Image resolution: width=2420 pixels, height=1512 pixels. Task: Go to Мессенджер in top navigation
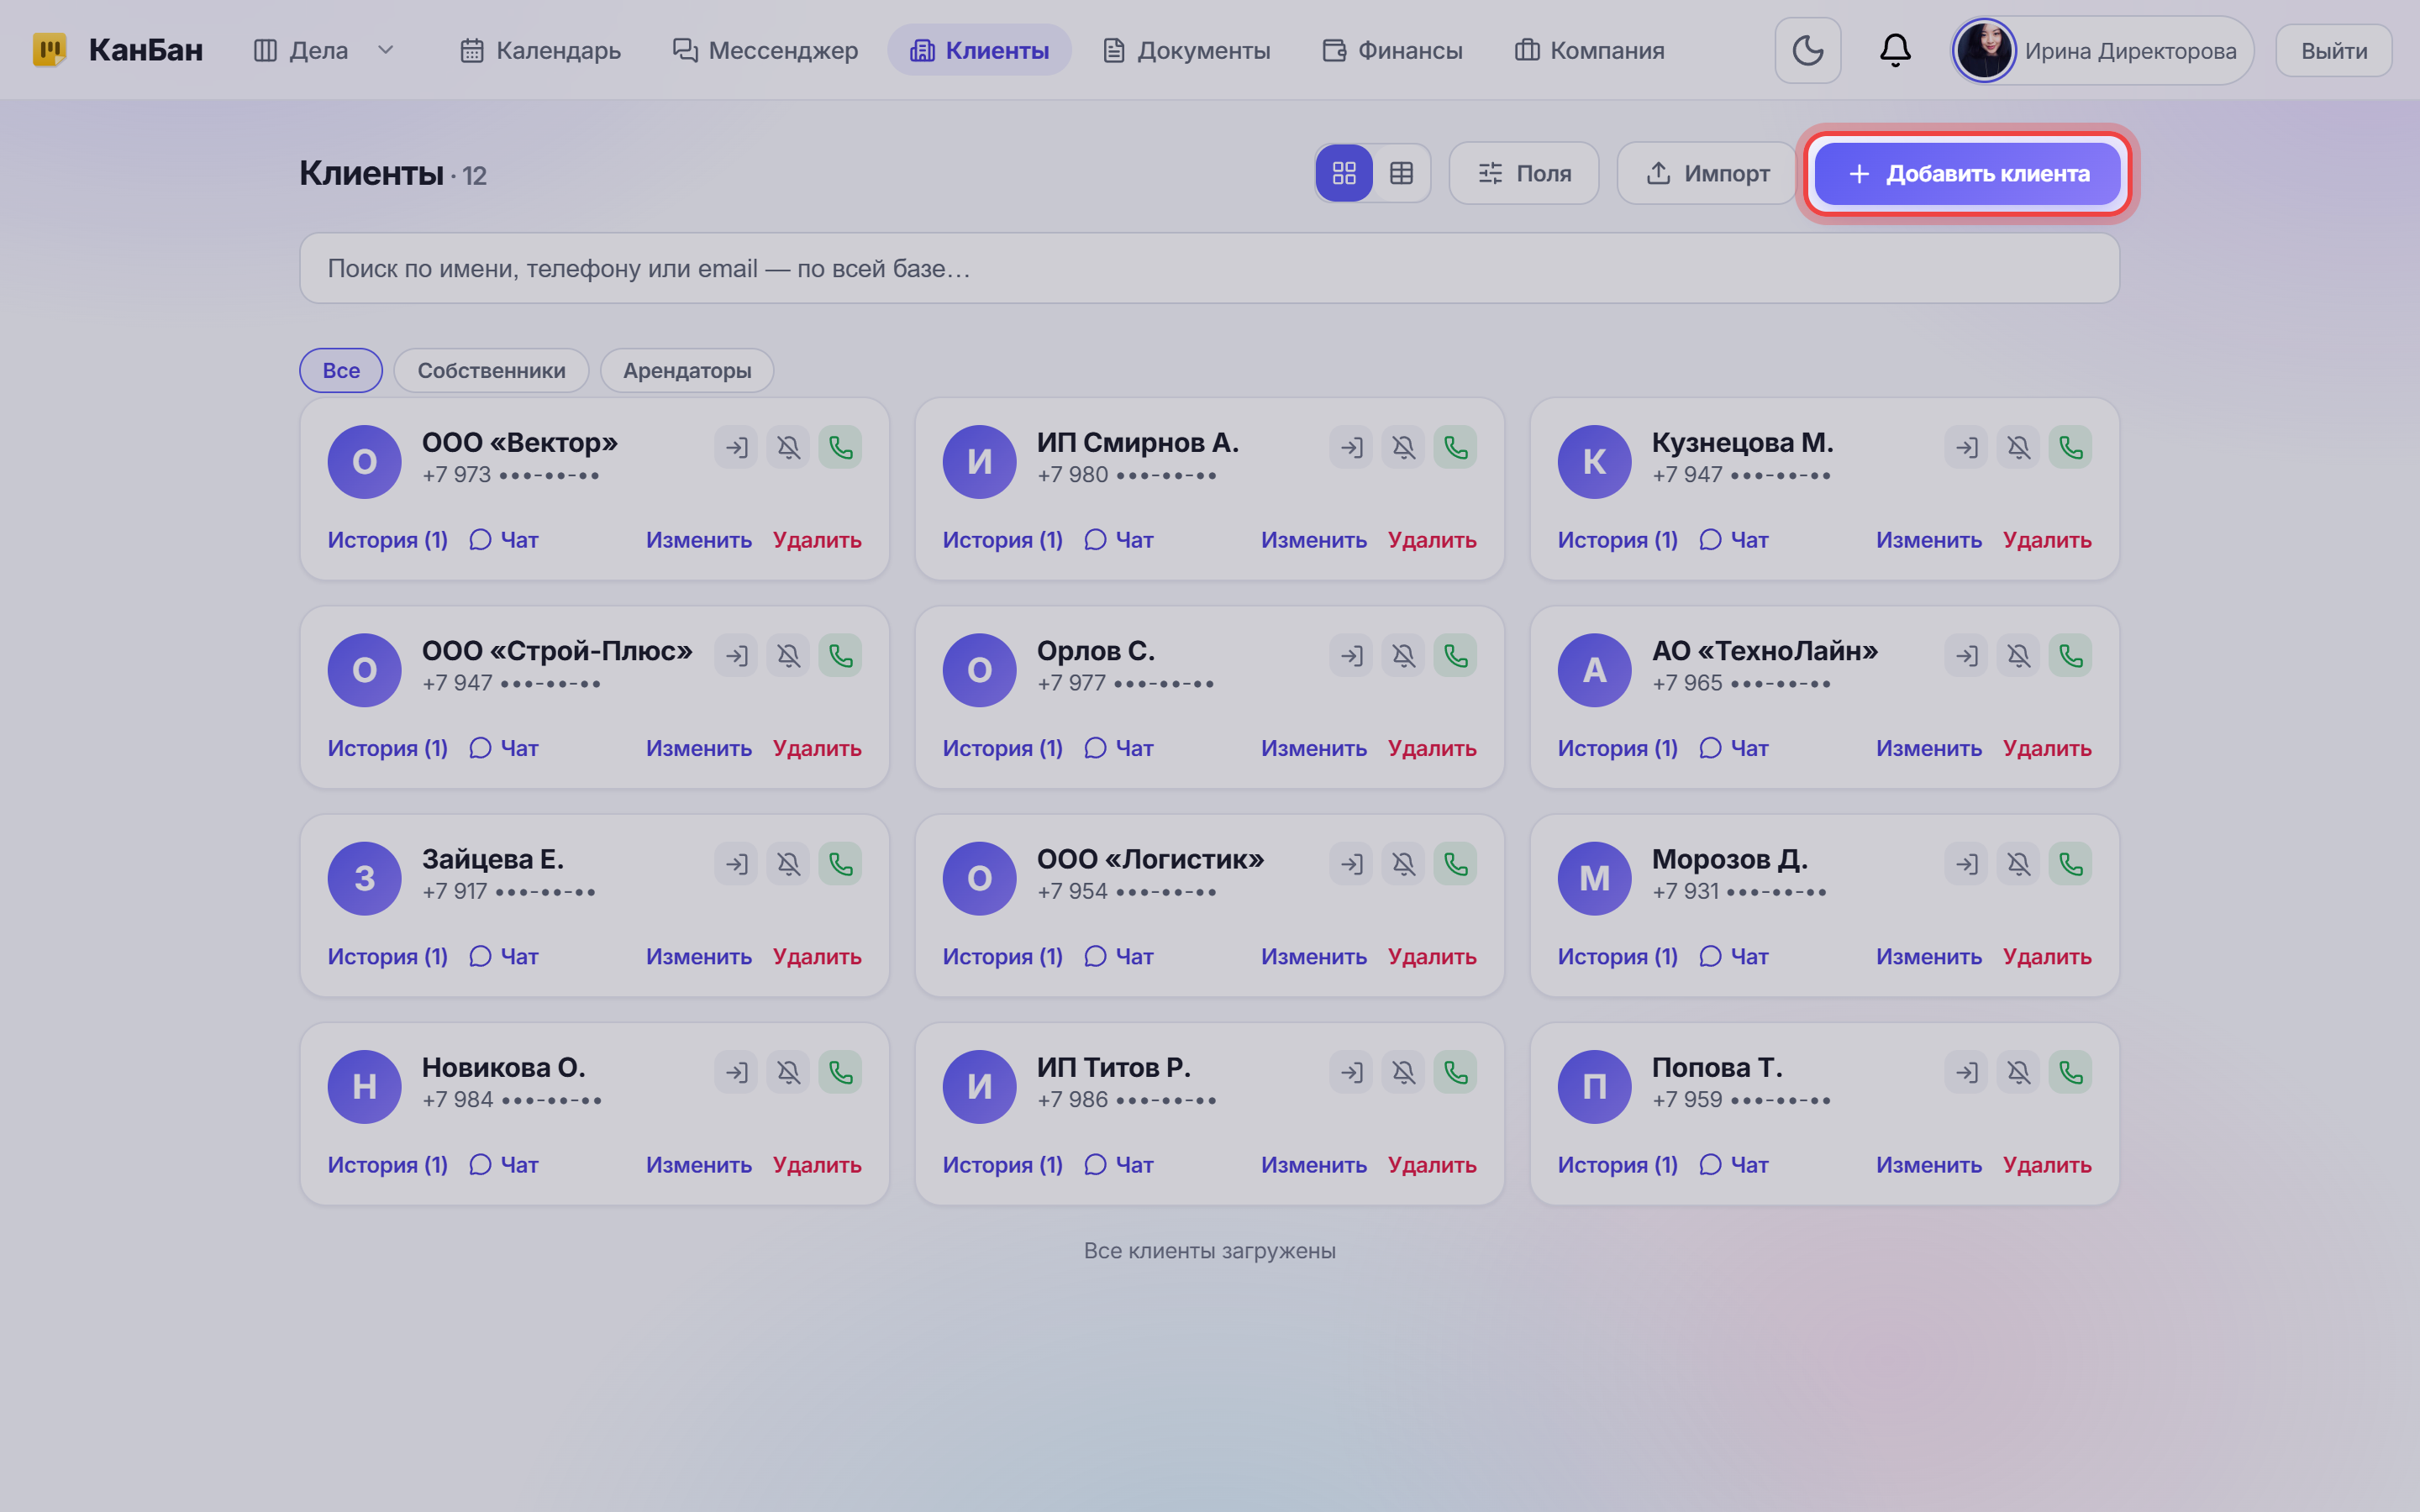coord(765,50)
